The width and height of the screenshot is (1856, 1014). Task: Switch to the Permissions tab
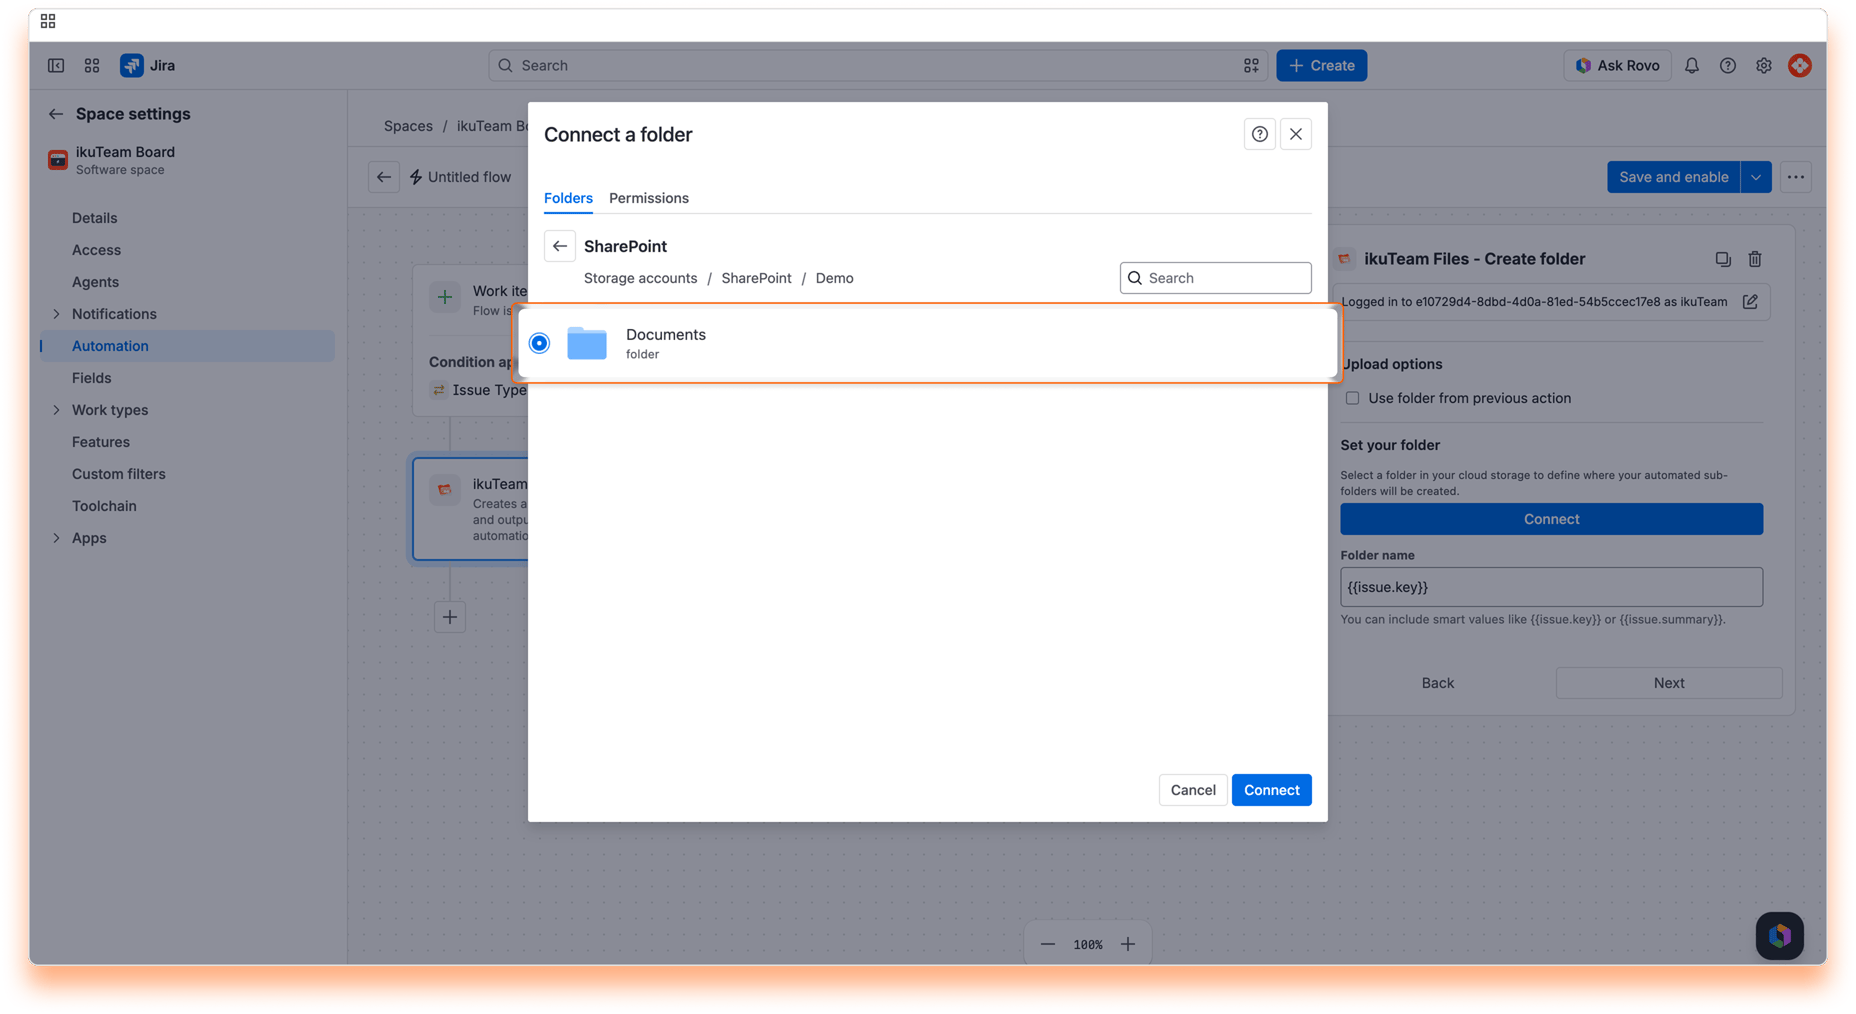click(x=649, y=198)
